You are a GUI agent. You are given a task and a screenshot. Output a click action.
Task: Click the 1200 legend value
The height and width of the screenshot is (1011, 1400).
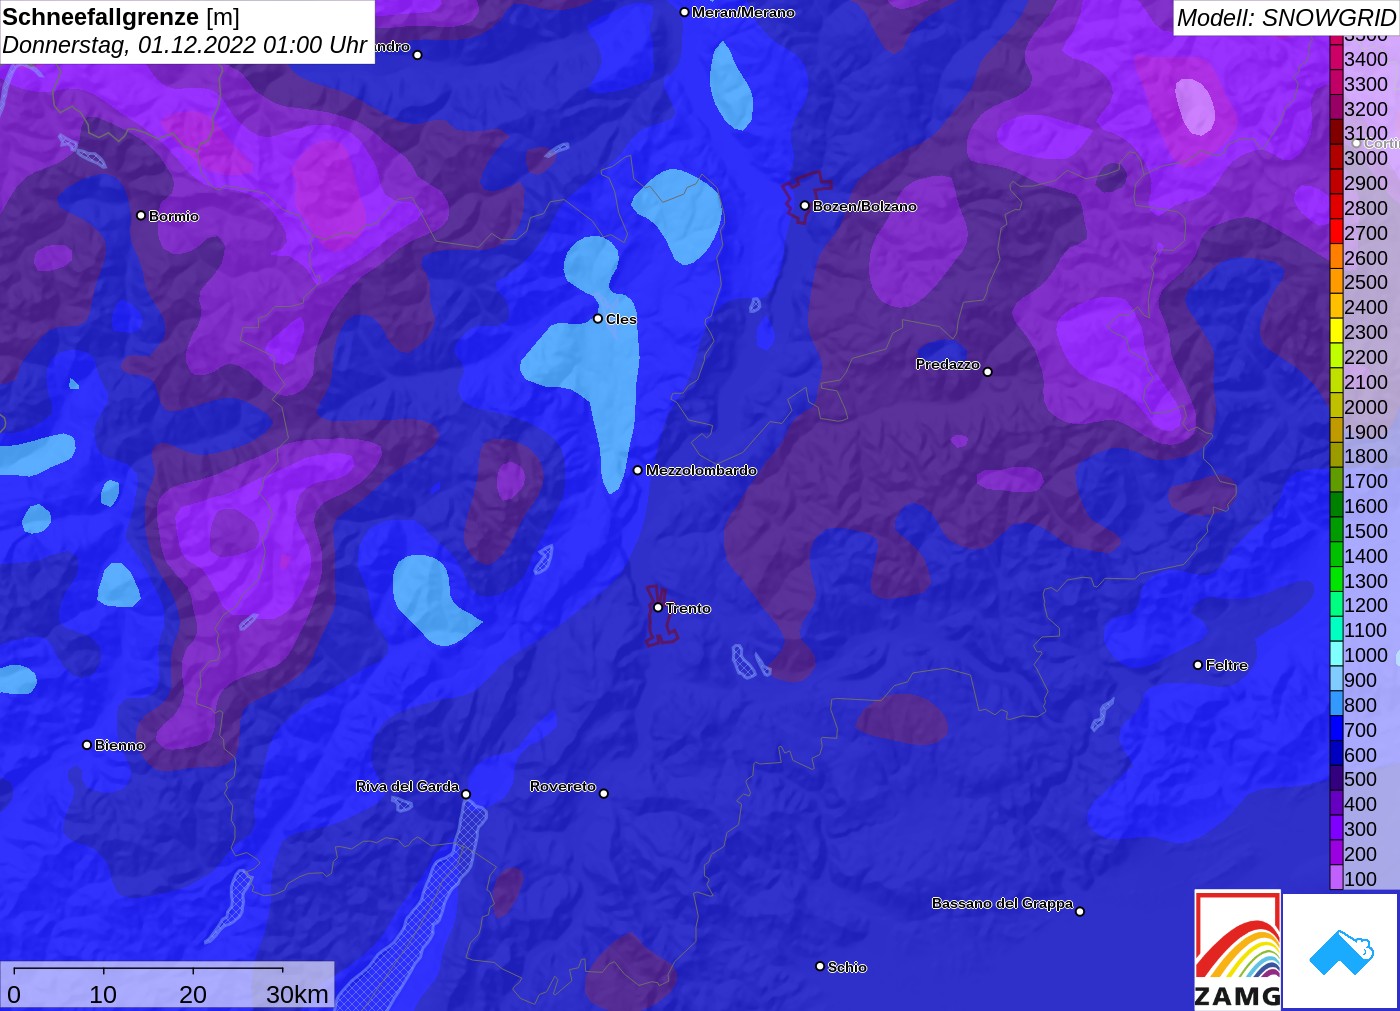click(x=1366, y=605)
